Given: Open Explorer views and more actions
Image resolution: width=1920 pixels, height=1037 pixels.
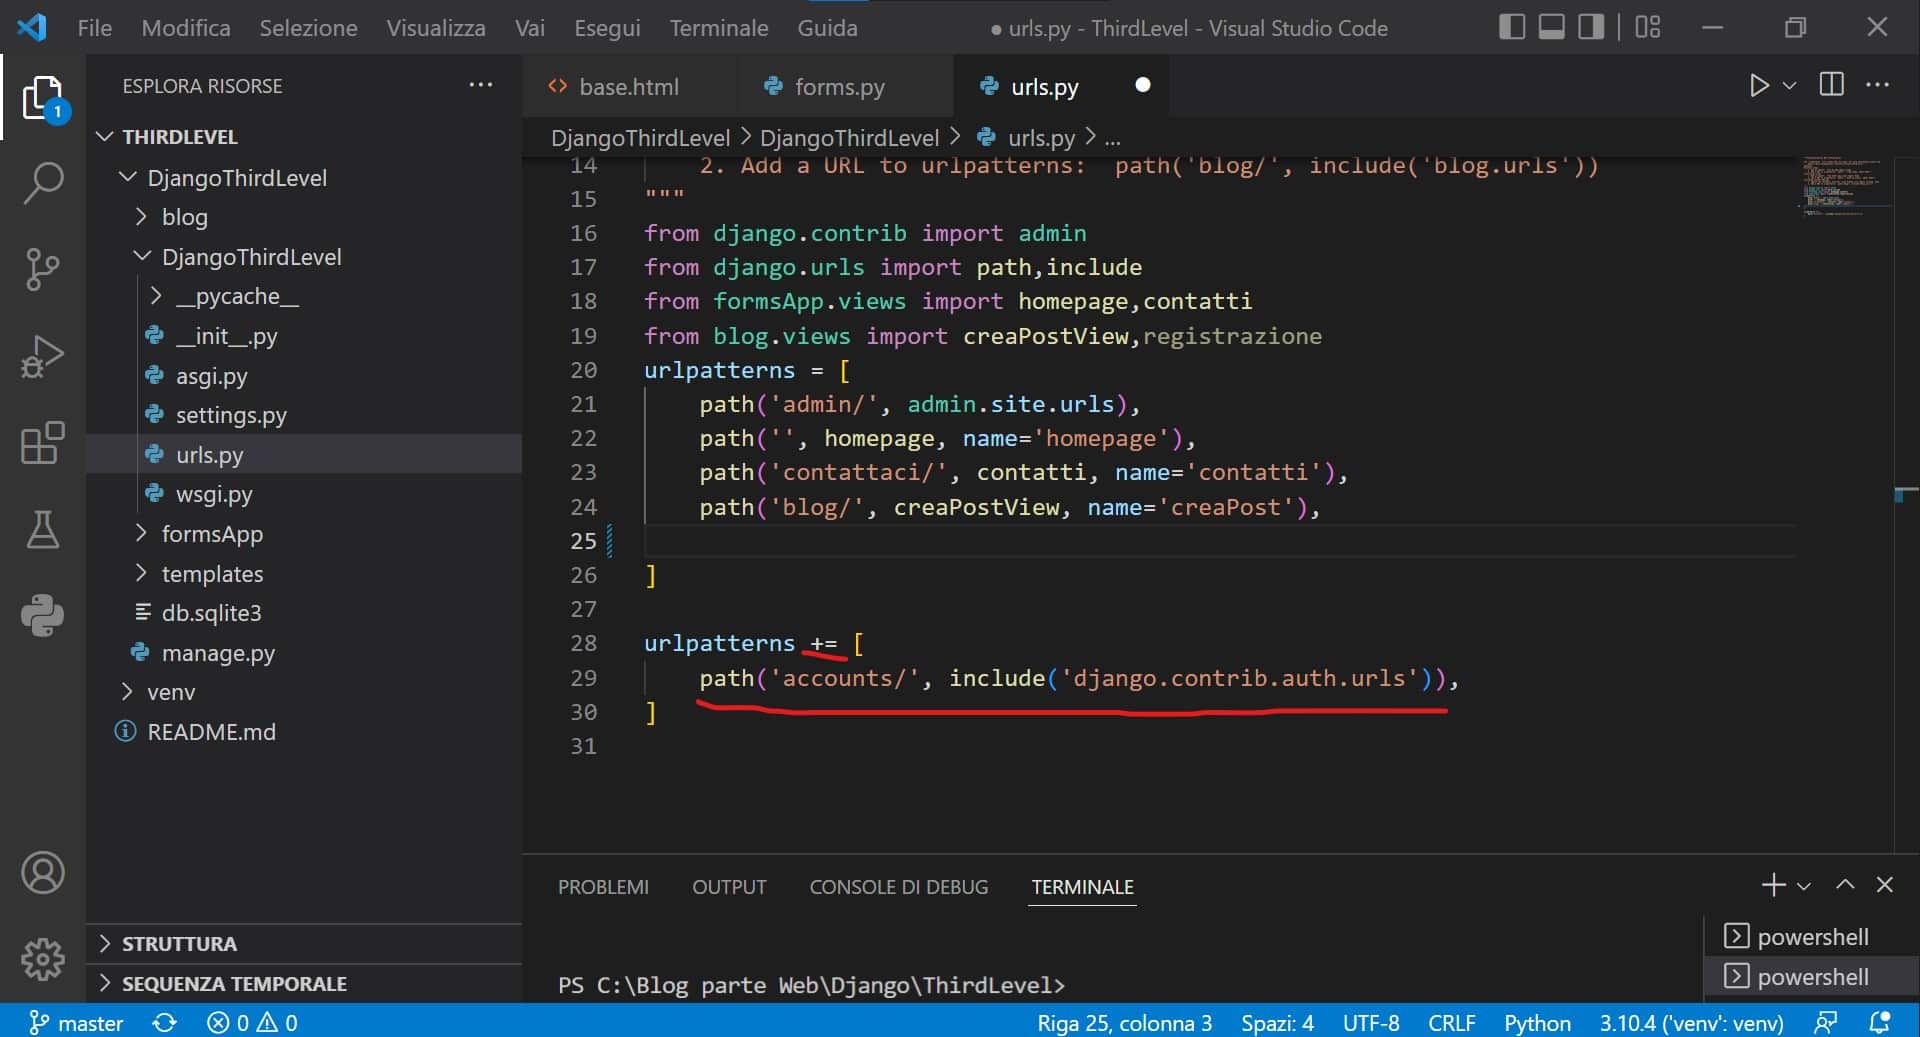Looking at the screenshot, I should click(481, 85).
